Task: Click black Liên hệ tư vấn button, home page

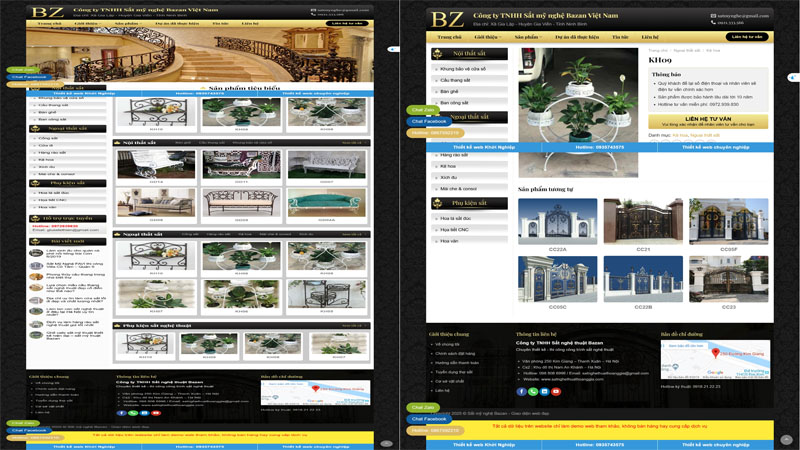Action: [x=347, y=23]
